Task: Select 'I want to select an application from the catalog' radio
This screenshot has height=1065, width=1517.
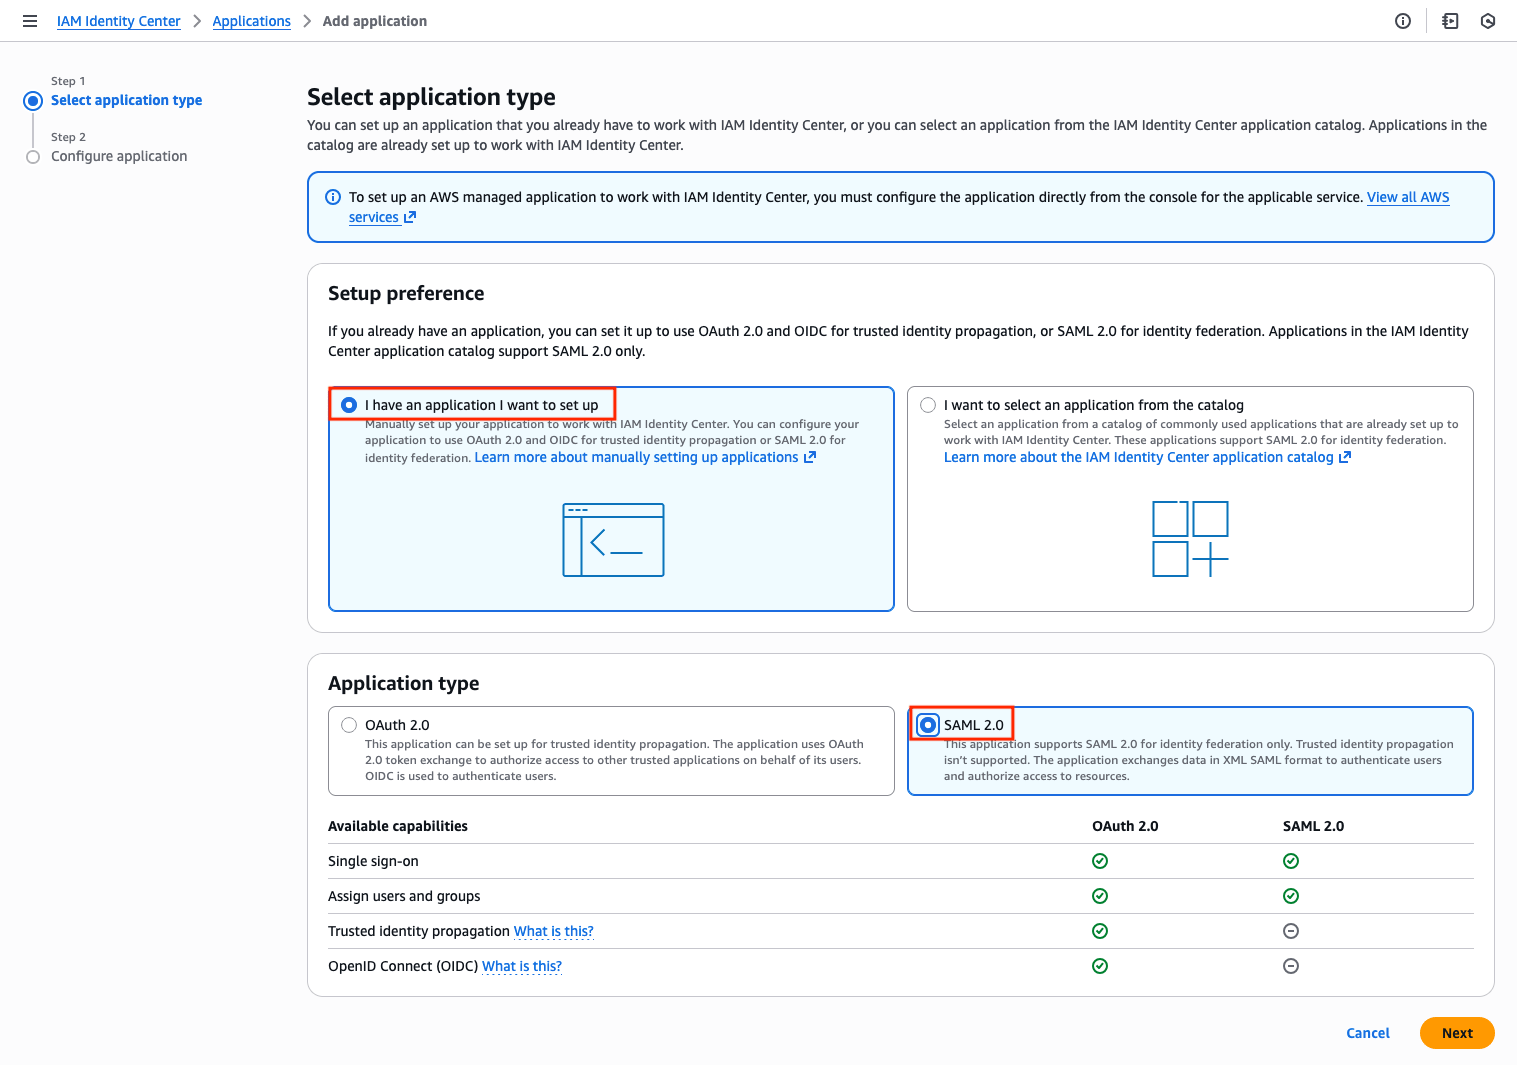Action: 928,405
